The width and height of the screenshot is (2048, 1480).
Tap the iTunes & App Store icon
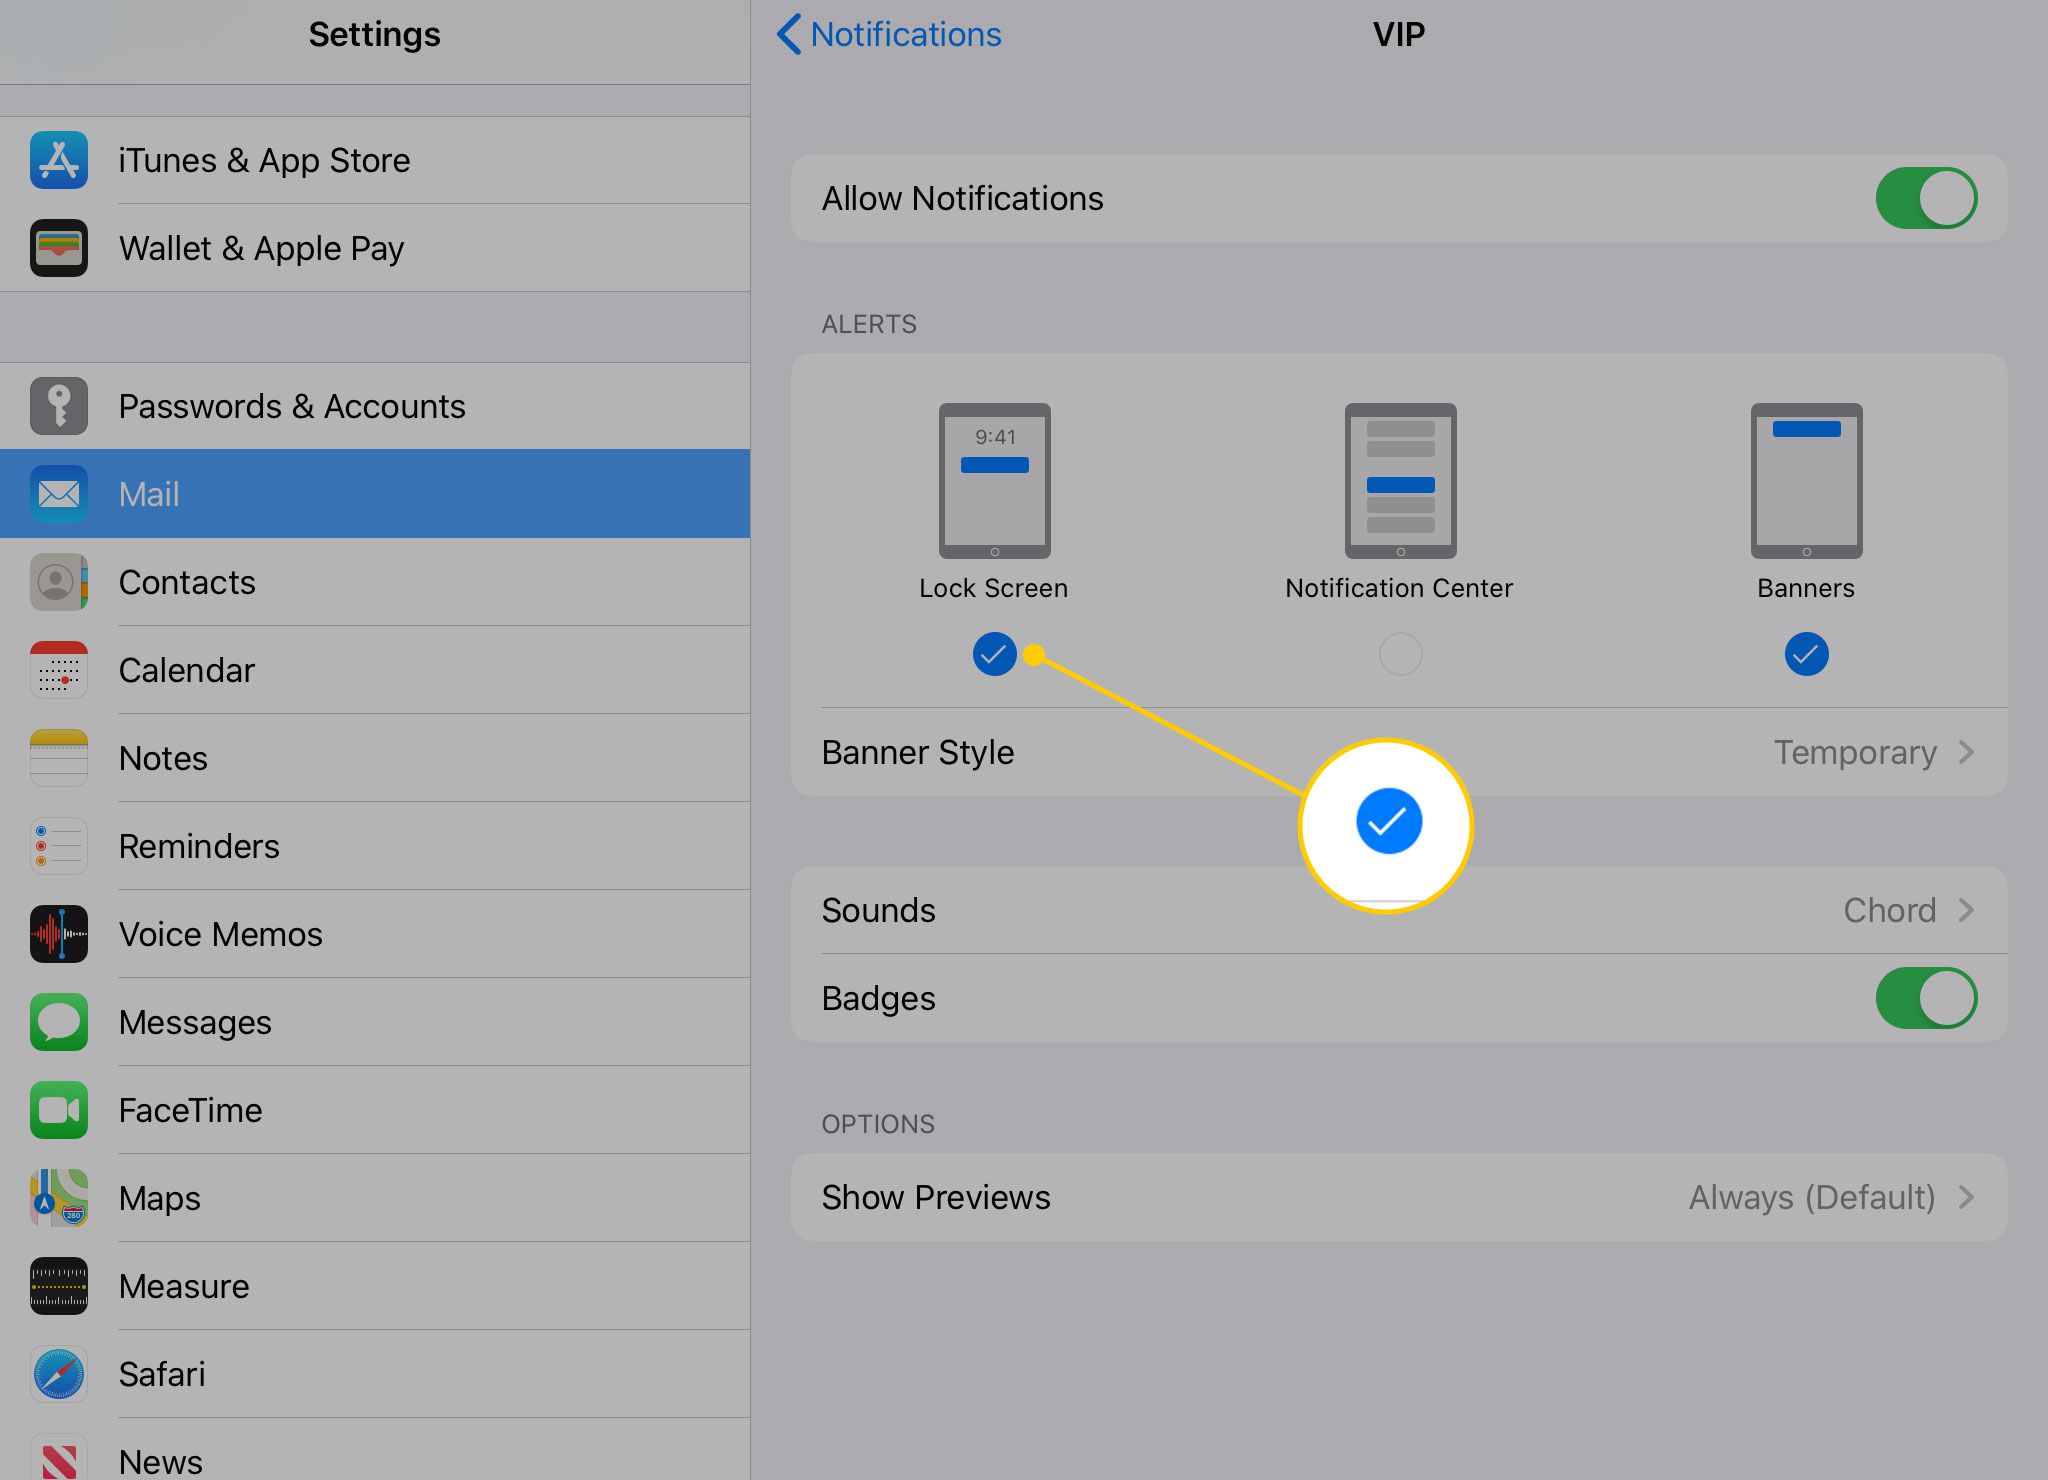coord(59,160)
